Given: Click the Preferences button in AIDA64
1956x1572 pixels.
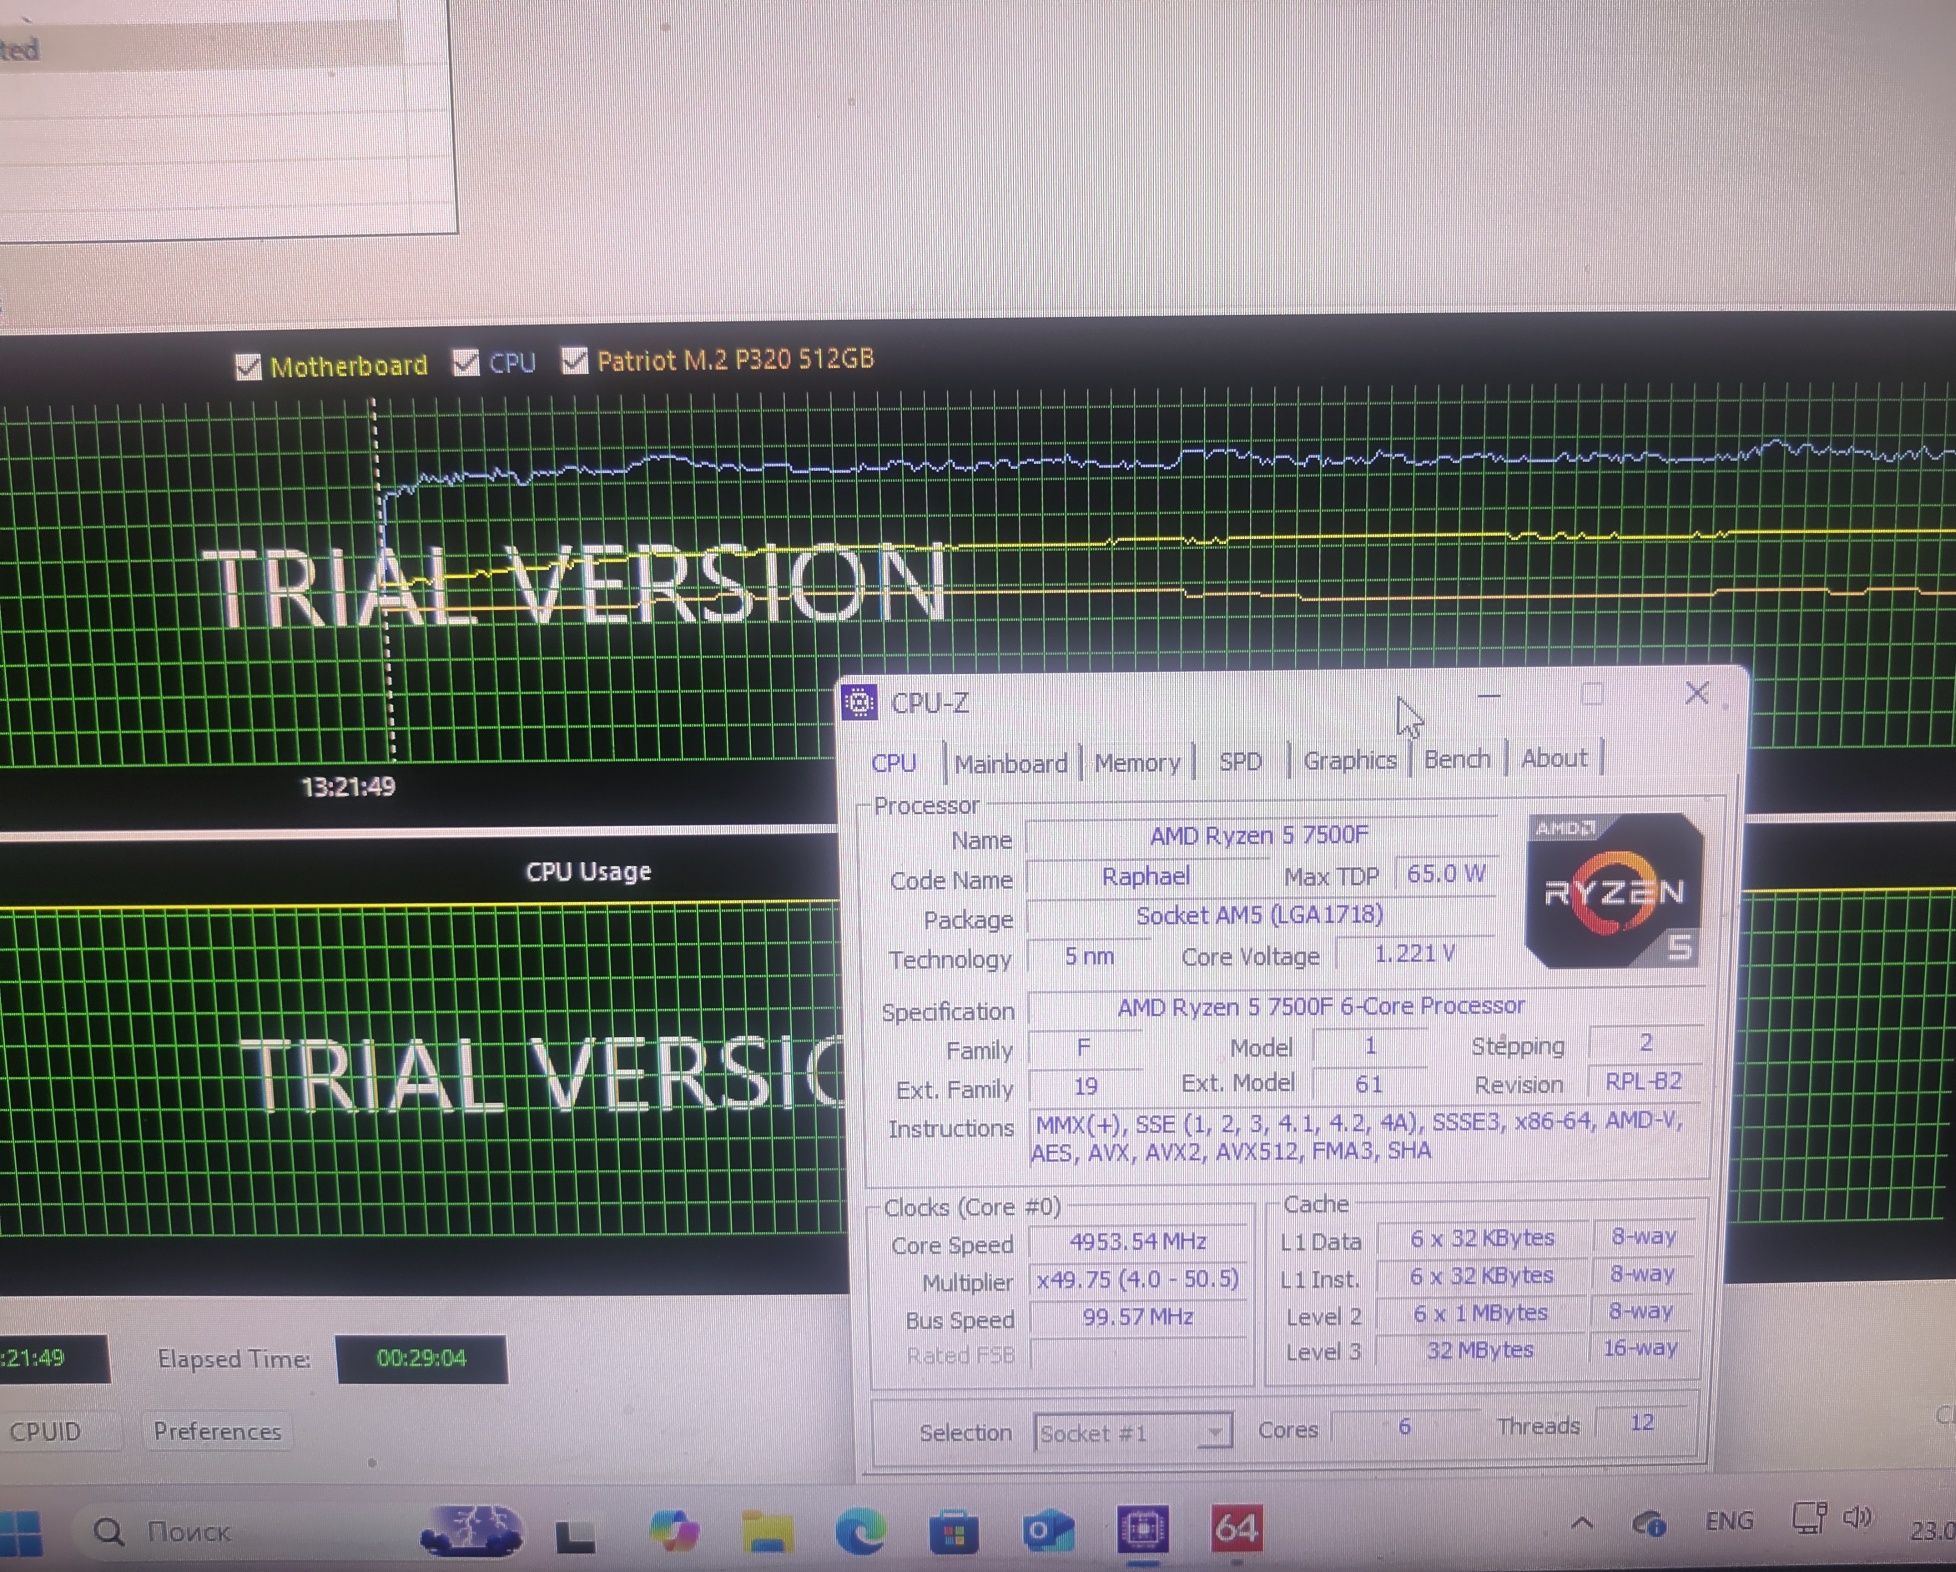Looking at the screenshot, I should tap(217, 1431).
